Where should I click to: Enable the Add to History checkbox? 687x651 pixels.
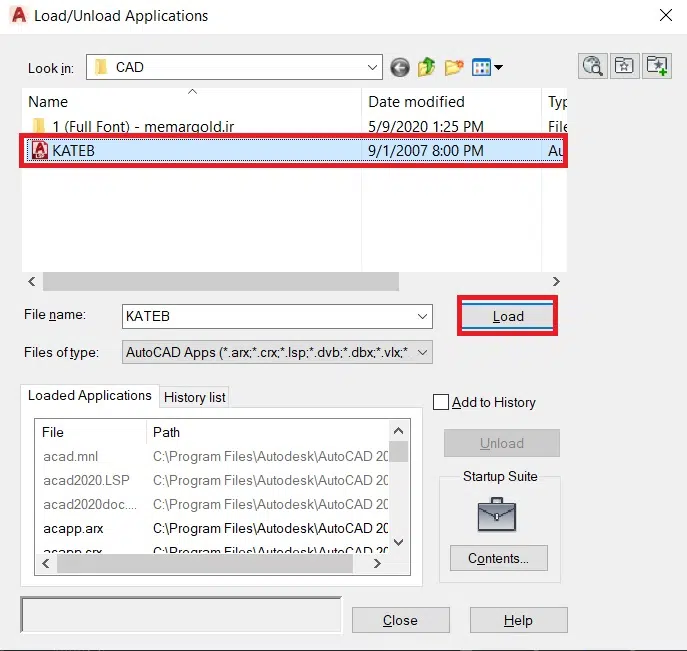tap(441, 402)
